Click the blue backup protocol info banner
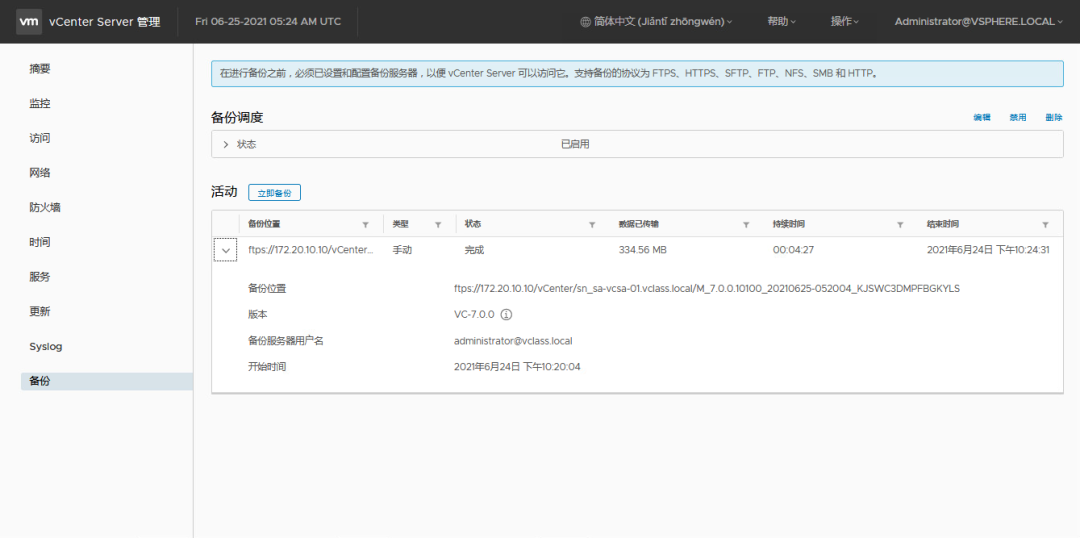Screen dimensions: 1080x538 pyautogui.click(x=637, y=74)
